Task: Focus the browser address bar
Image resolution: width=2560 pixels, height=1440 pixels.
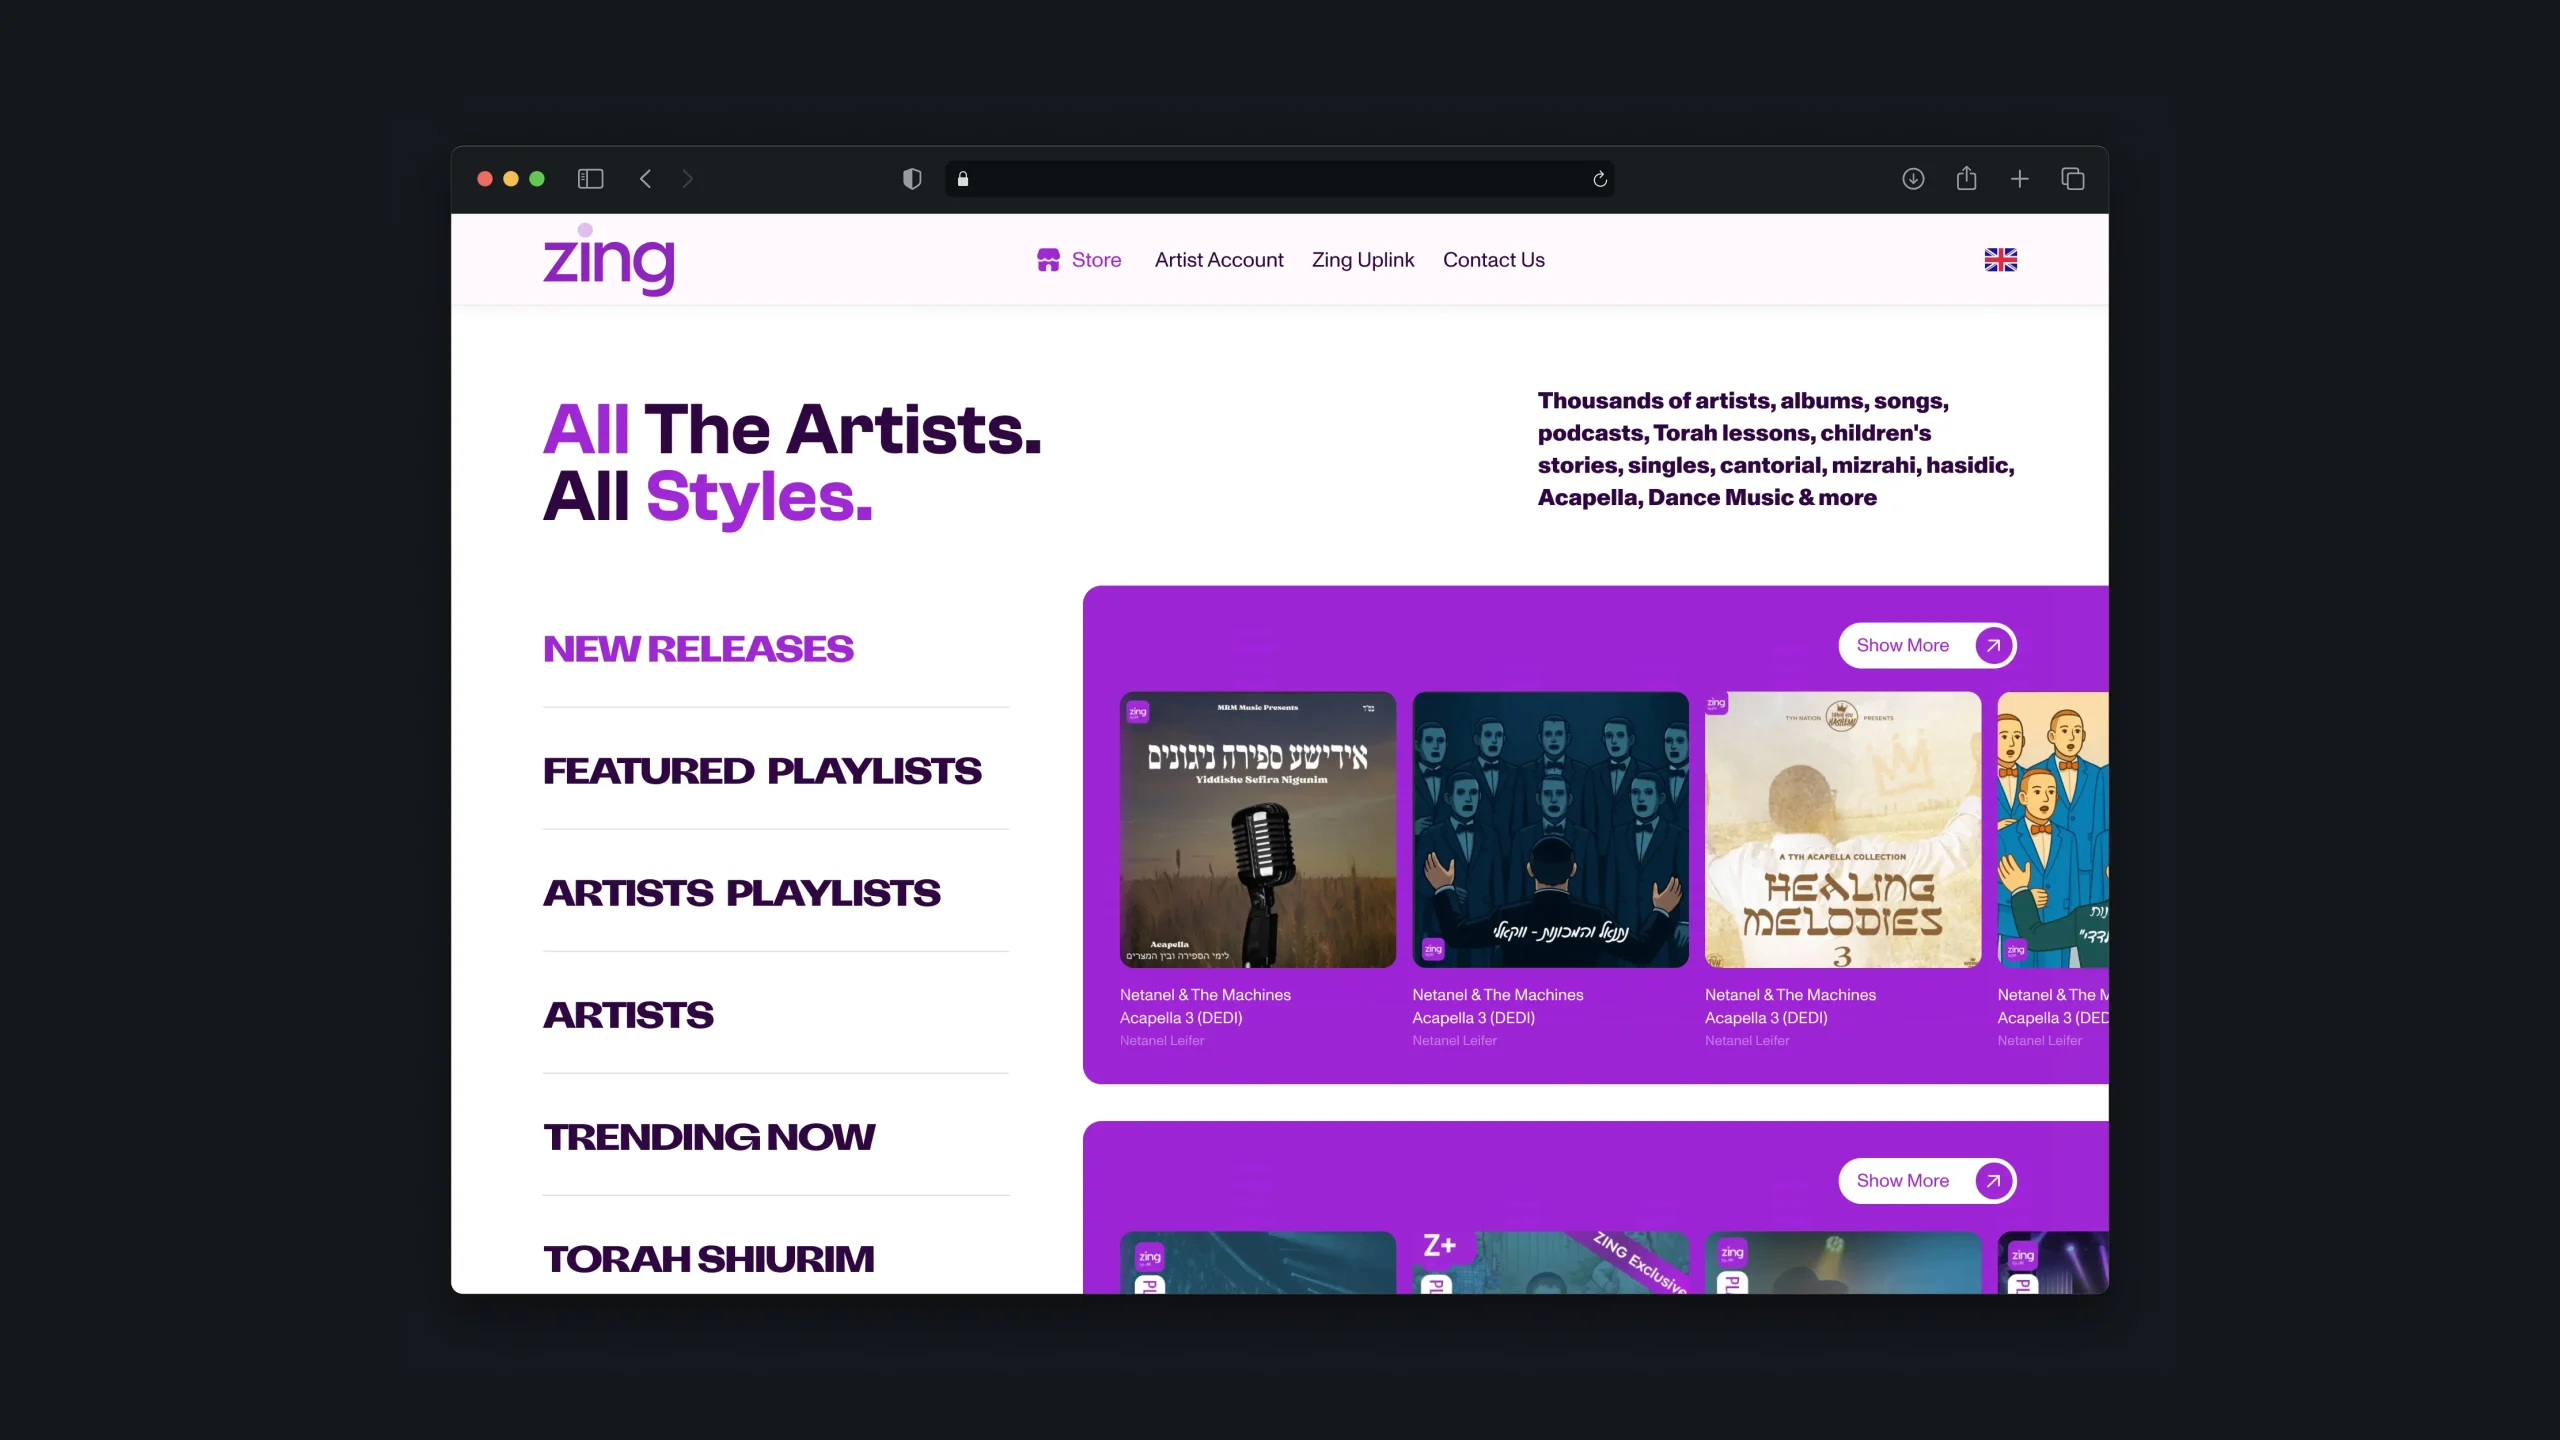Action: [1280, 179]
